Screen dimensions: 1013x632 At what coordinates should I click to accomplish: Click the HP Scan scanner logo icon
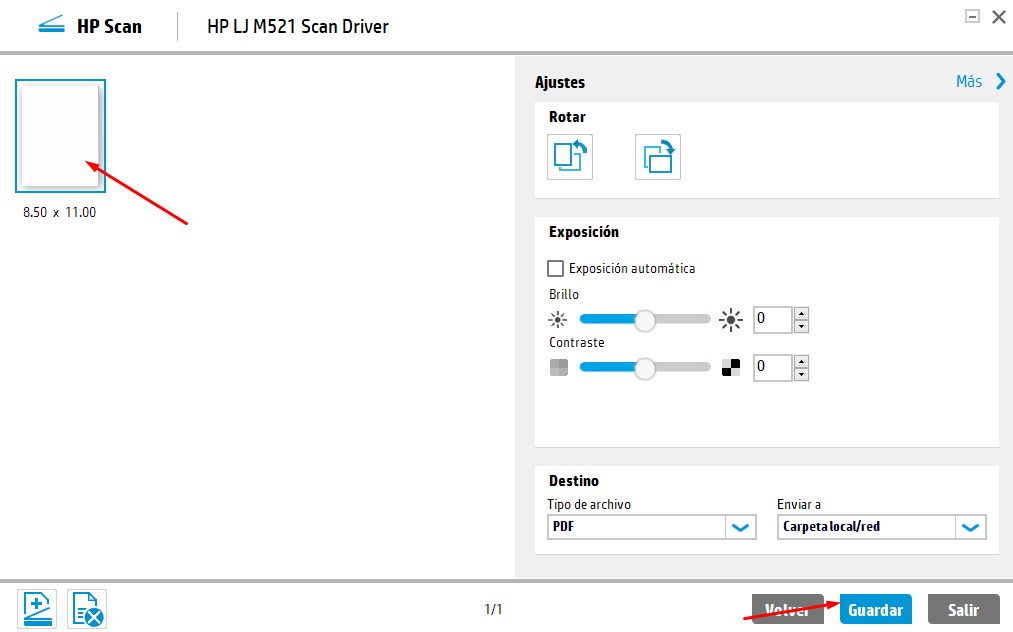52,25
